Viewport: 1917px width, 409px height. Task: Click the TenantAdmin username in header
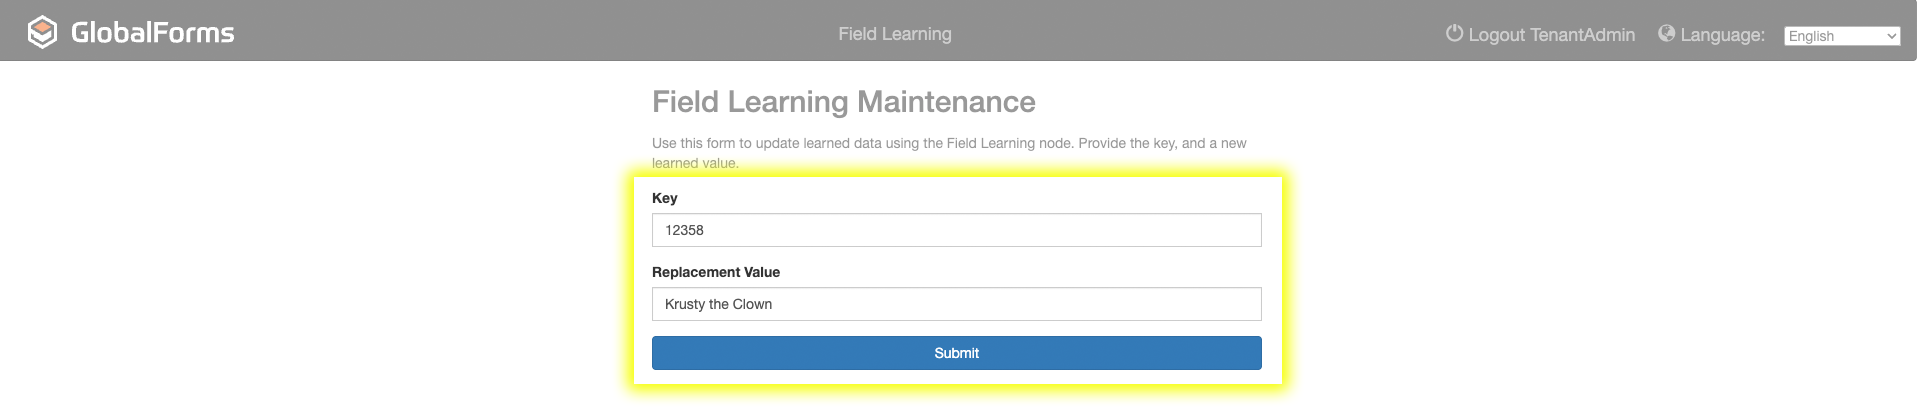(1582, 35)
